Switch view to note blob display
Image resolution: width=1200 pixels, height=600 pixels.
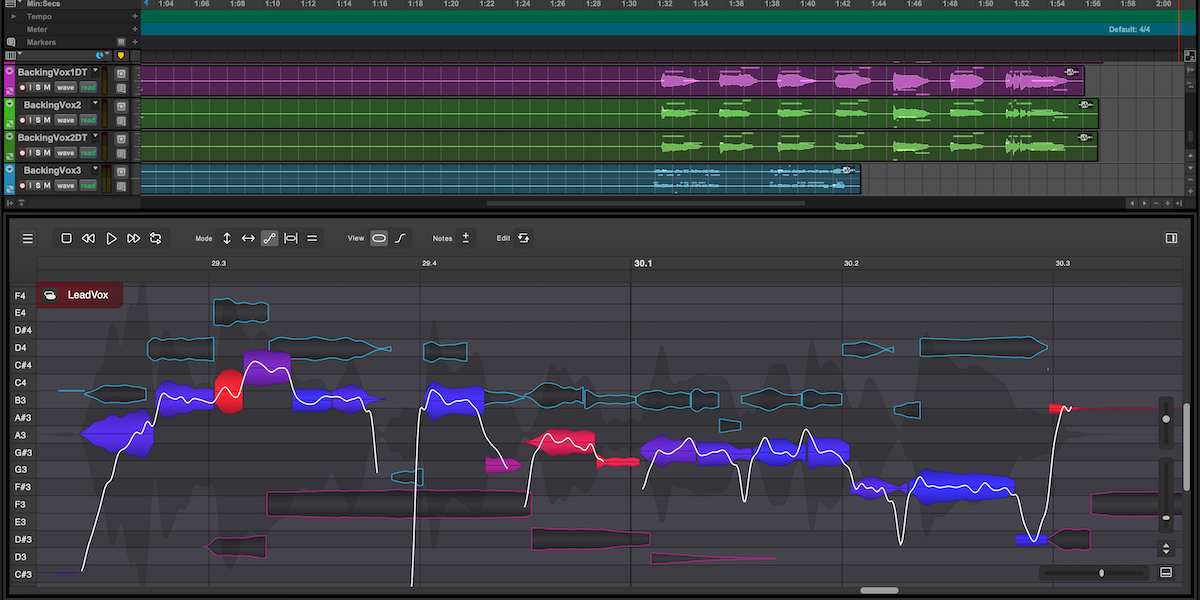click(x=379, y=239)
